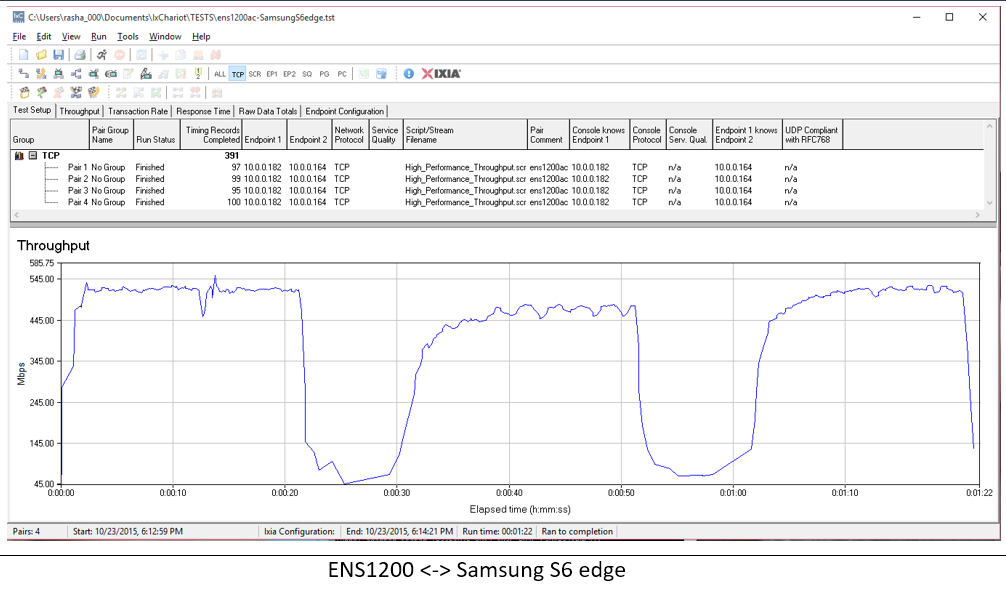Screen dimensions: 1006x598
Task: Click the UDP Compliant with RFC768 header
Action: coord(812,135)
